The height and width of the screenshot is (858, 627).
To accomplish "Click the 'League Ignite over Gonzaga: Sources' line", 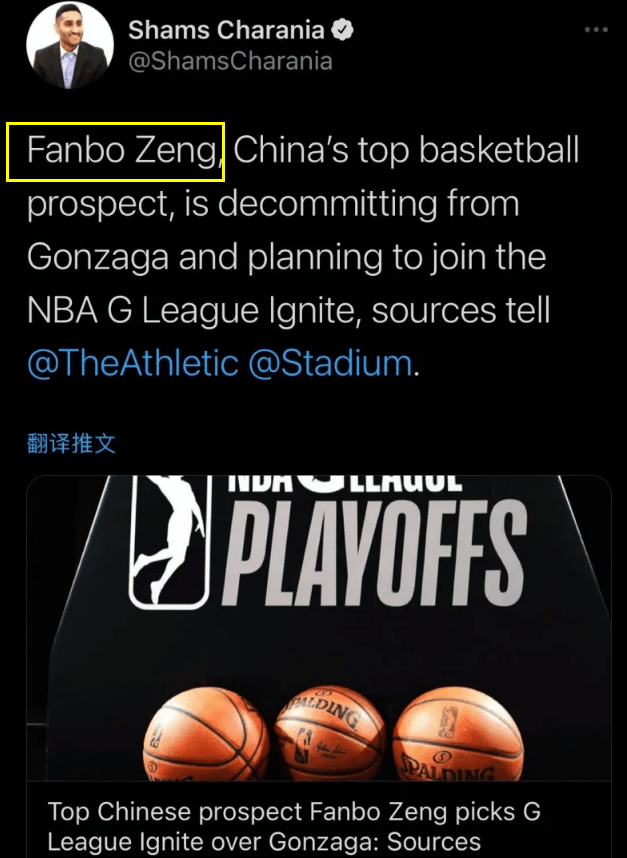I will 264,842.
